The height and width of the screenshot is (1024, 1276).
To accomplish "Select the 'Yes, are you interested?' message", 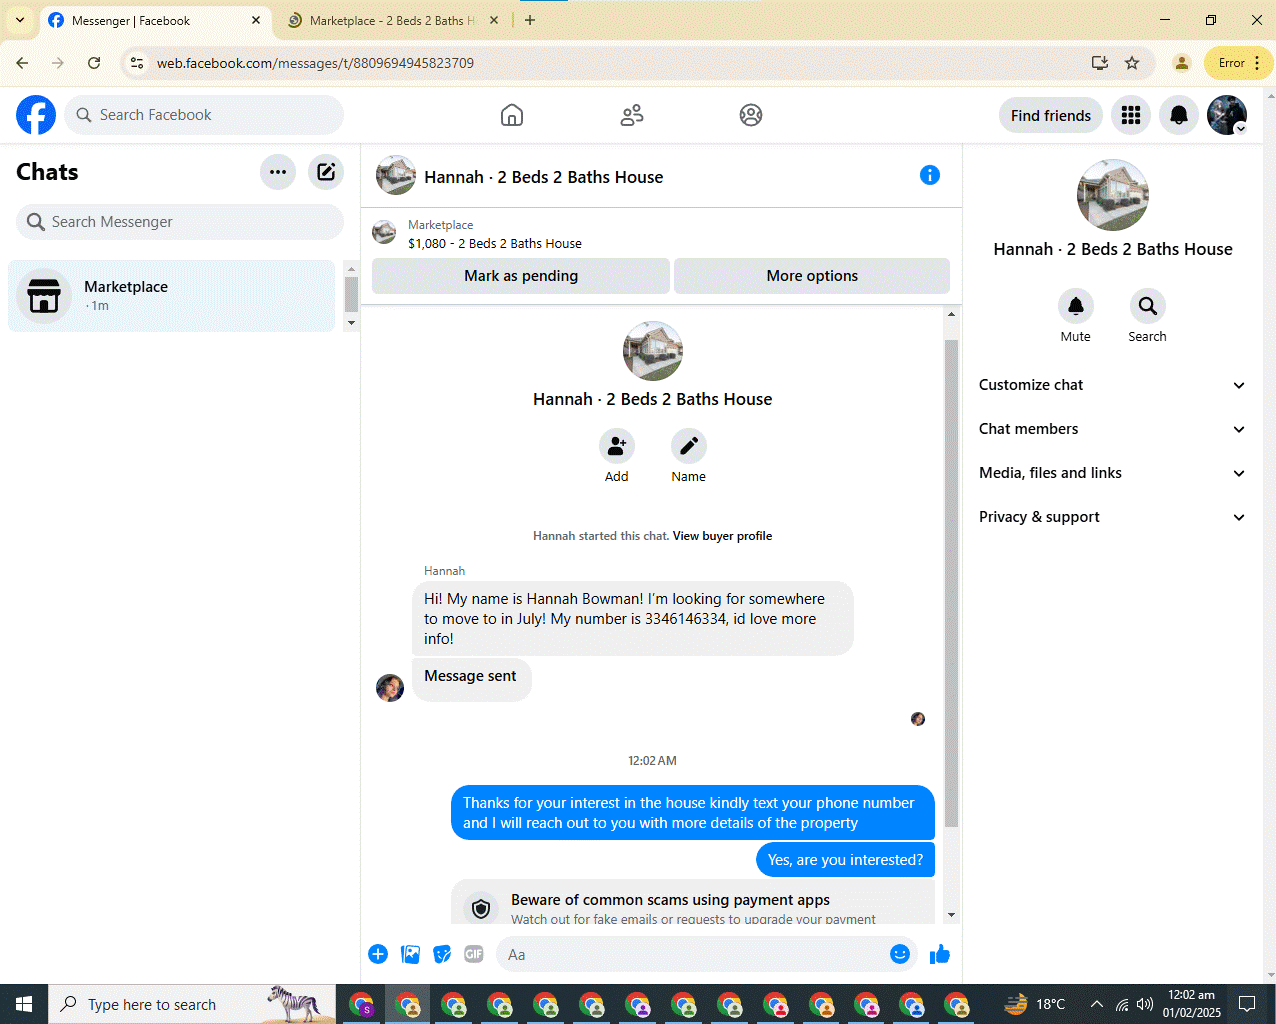I will tap(845, 860).
